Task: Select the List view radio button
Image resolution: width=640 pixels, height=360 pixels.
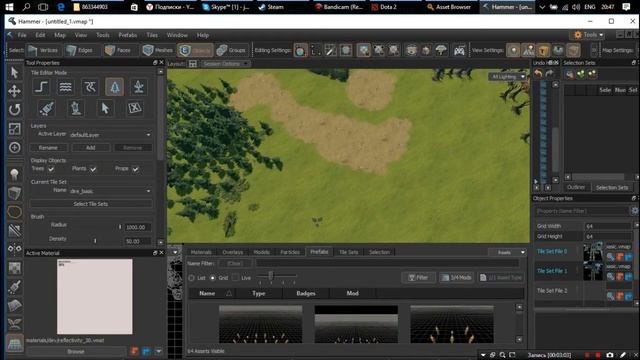Action: pos(191,278)
